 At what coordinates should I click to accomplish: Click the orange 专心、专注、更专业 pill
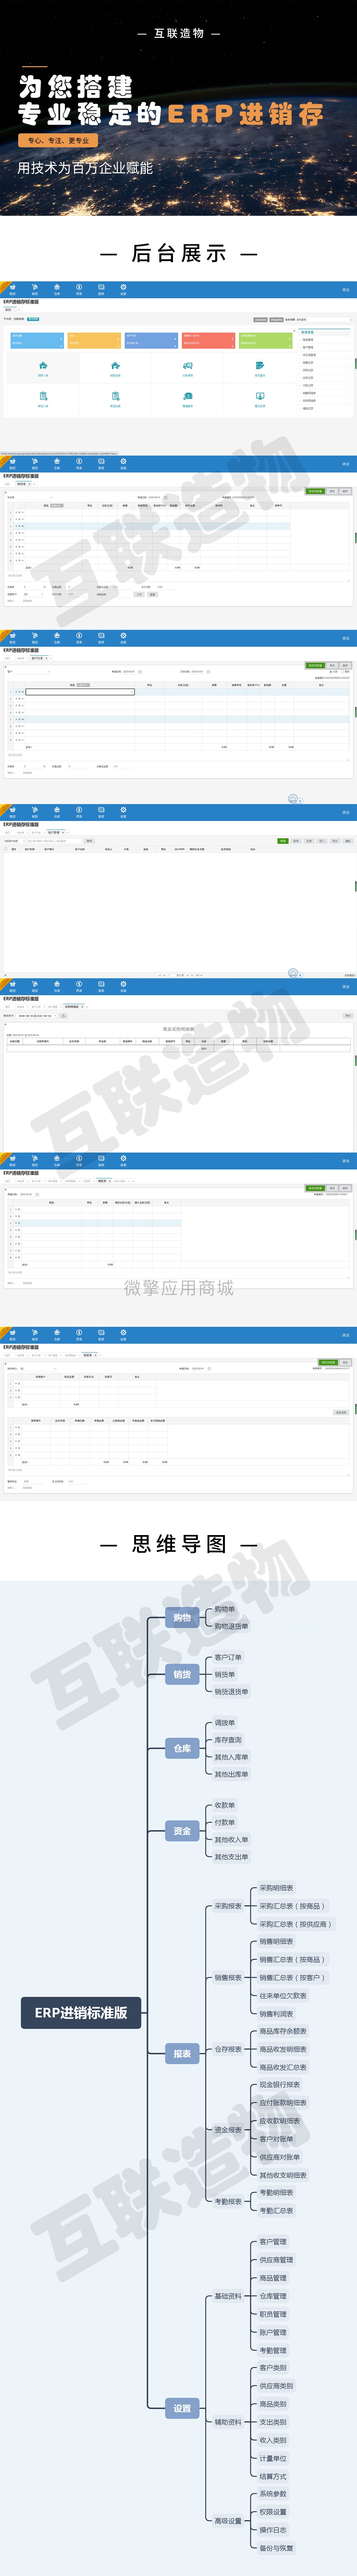(x=58, y=141)
